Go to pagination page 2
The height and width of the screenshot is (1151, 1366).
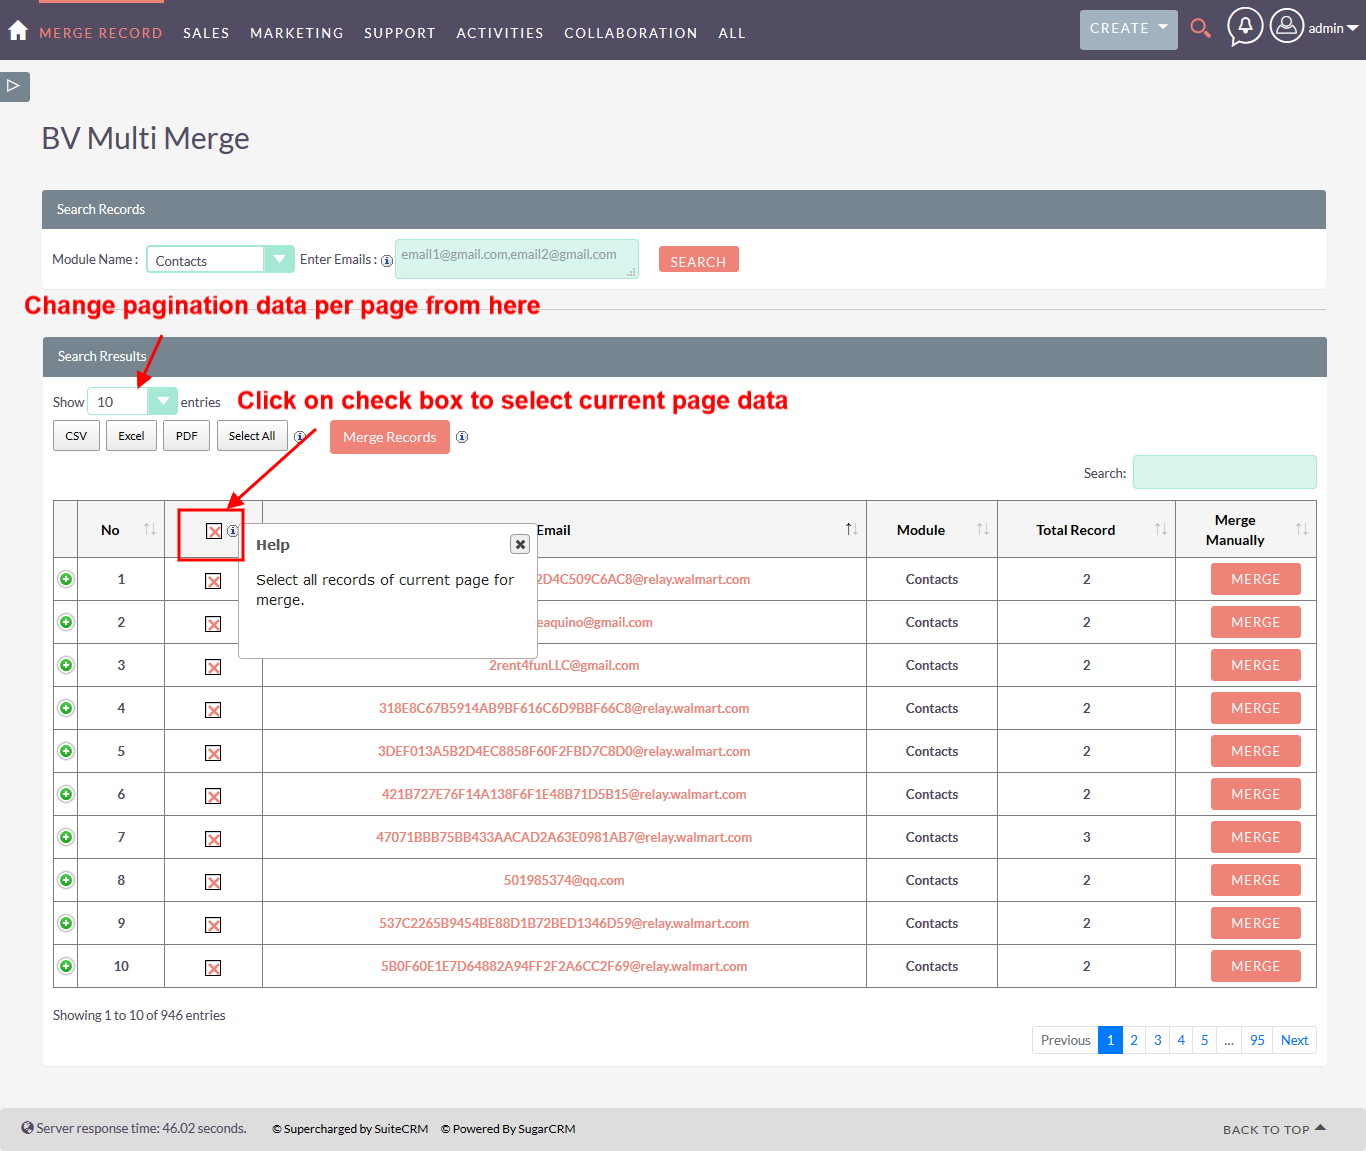tap(1134, 1040)
